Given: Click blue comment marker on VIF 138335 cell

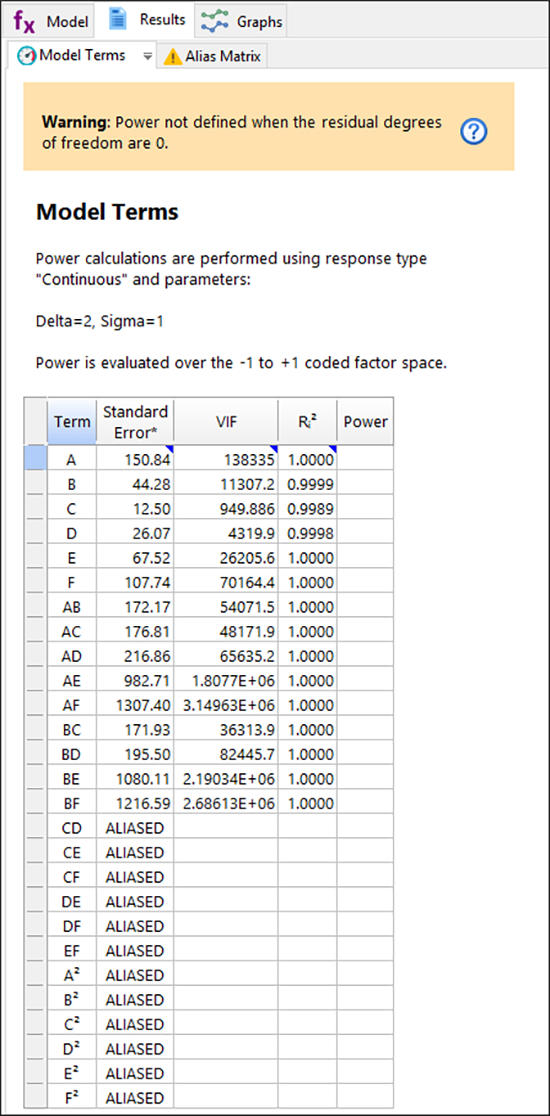Looking at the screenshot, I should 274,449.
